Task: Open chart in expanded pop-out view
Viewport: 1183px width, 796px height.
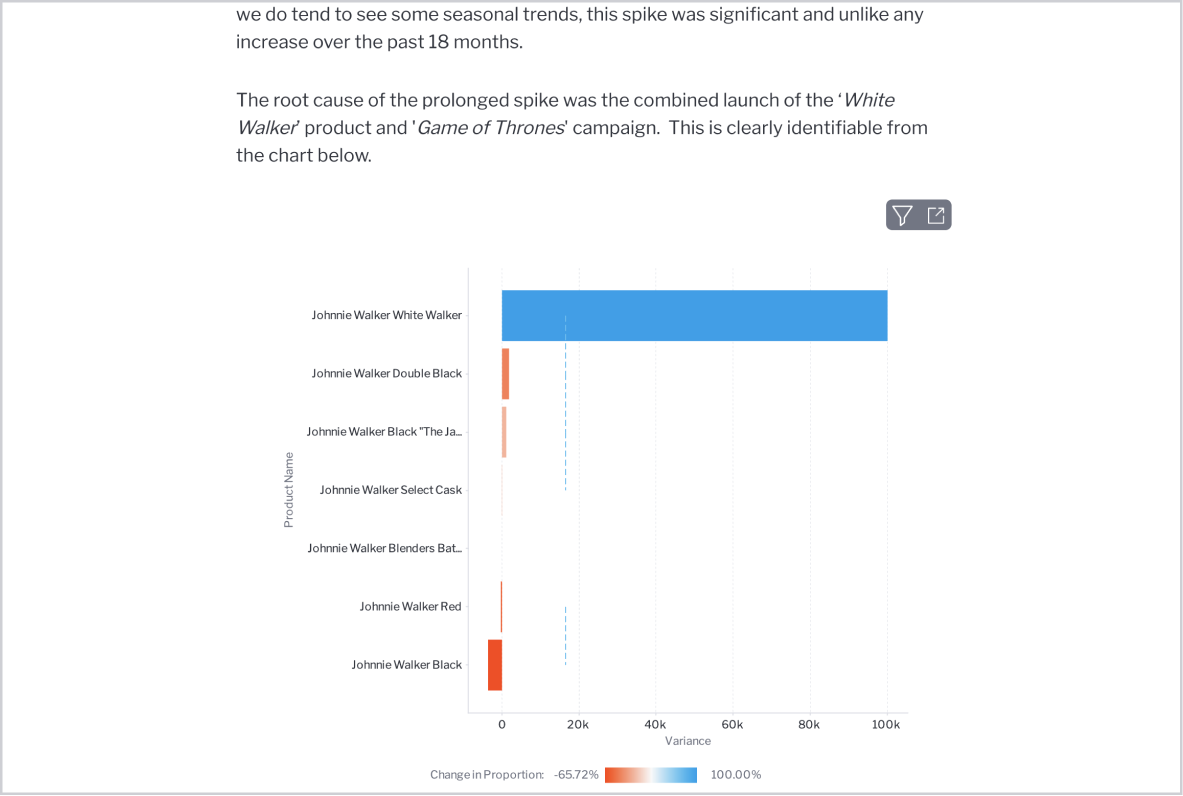Action: click(x=936, y=215)
